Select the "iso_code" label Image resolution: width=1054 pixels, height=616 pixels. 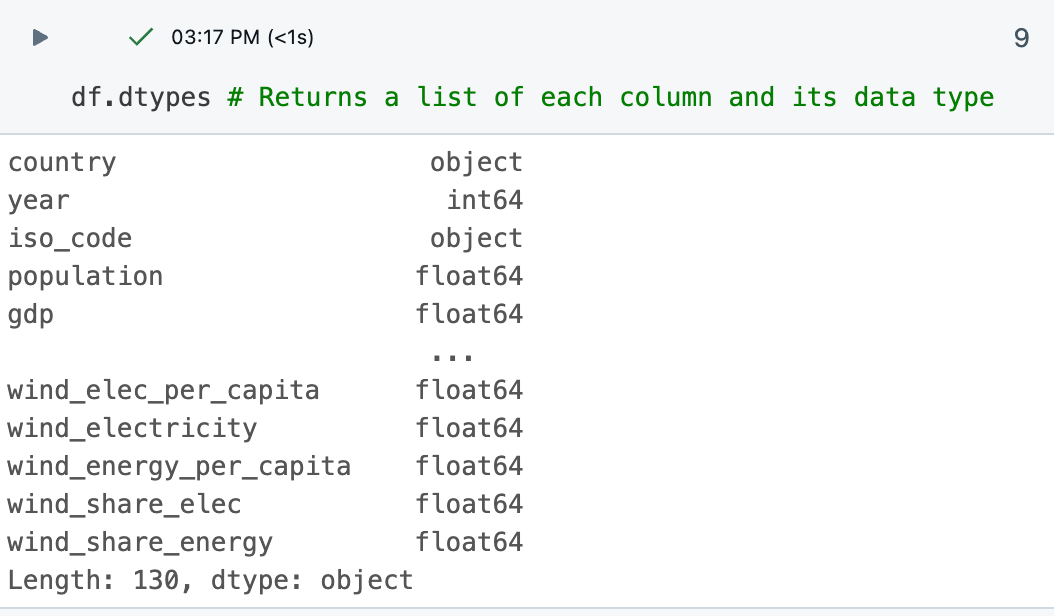point(68,238)
